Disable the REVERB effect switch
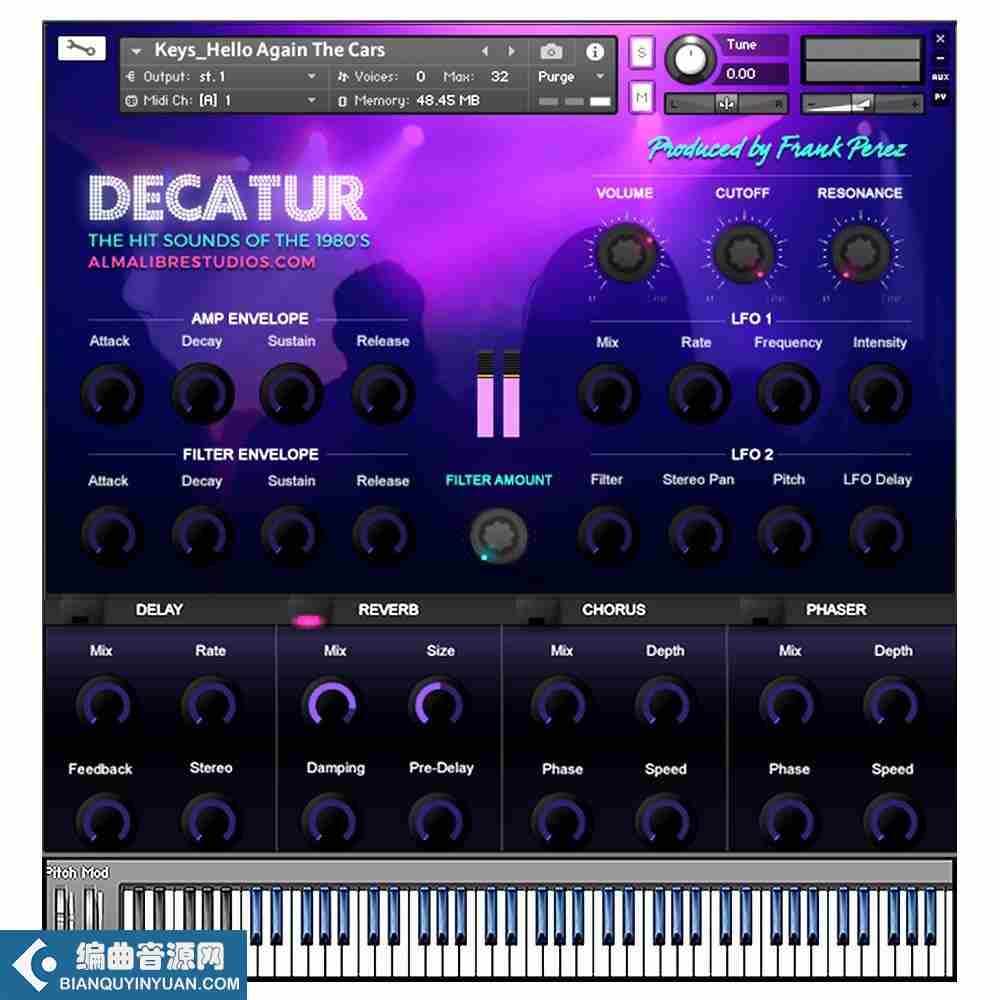Viewport: 1000px width, 1000px height. tap(309, 611)
